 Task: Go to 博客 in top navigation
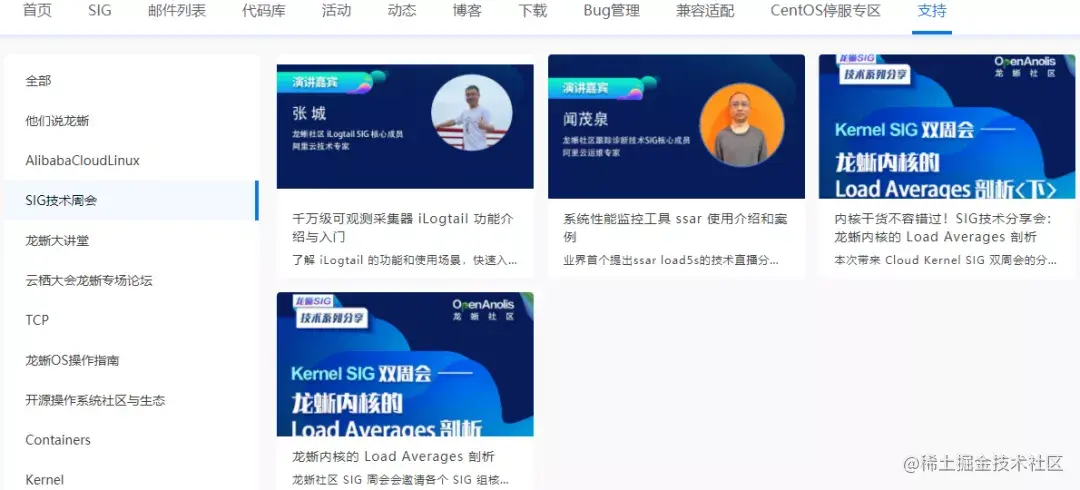click(x=467, y=11)
